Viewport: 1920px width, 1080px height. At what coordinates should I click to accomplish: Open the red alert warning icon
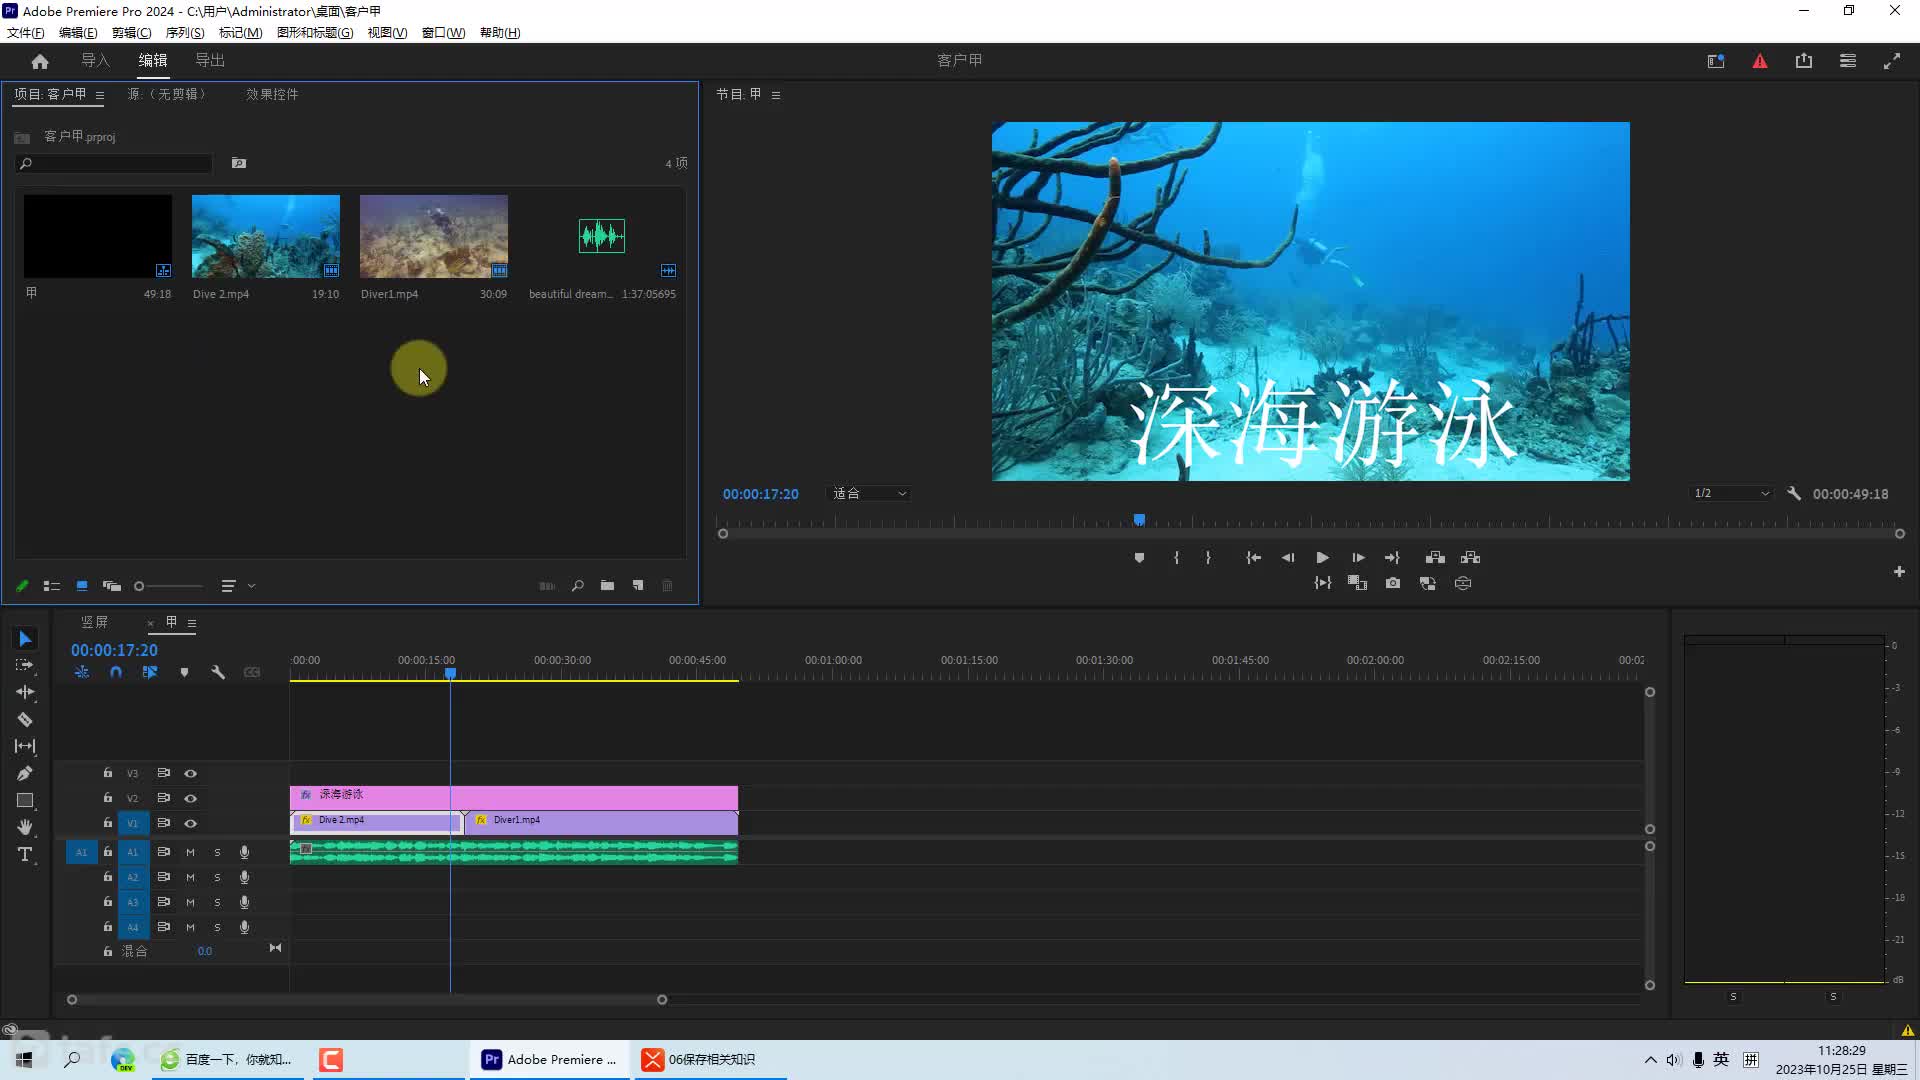point(1760,61)
